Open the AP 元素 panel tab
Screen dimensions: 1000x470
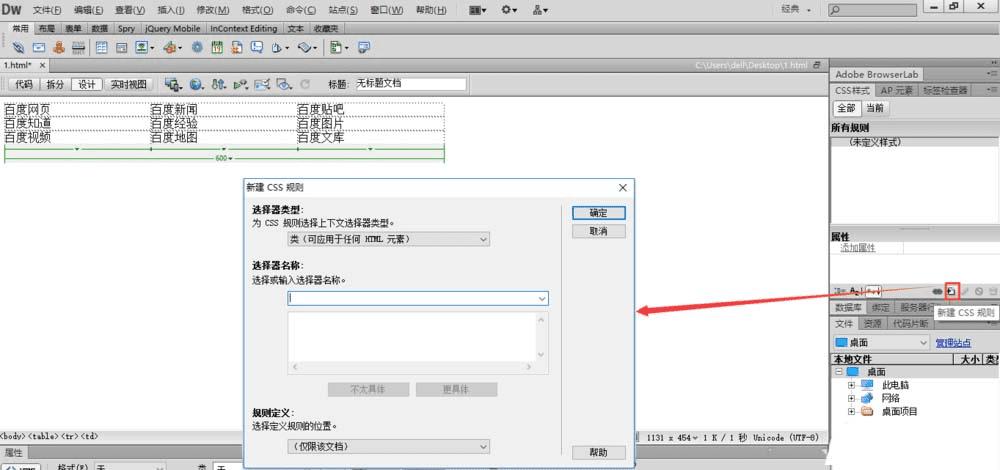pyautogui.click(x=897, y=91)
